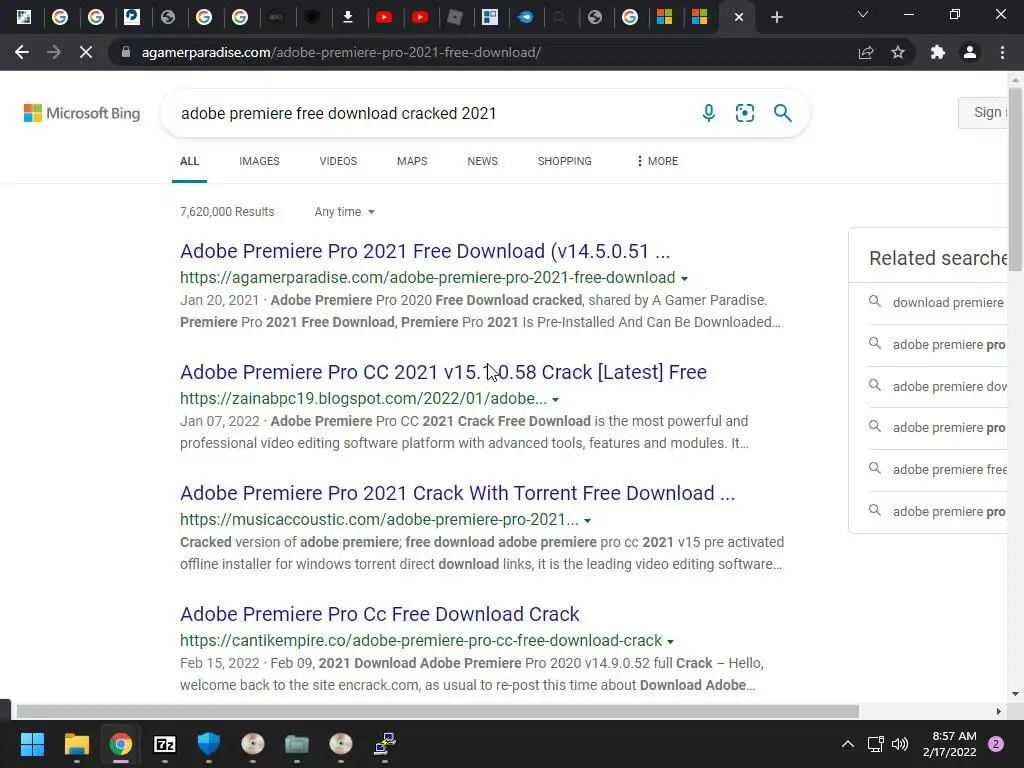Click the Microsoft Bing logo
Viewport: 1024px width, 768px height.
[x=82, y=113]
